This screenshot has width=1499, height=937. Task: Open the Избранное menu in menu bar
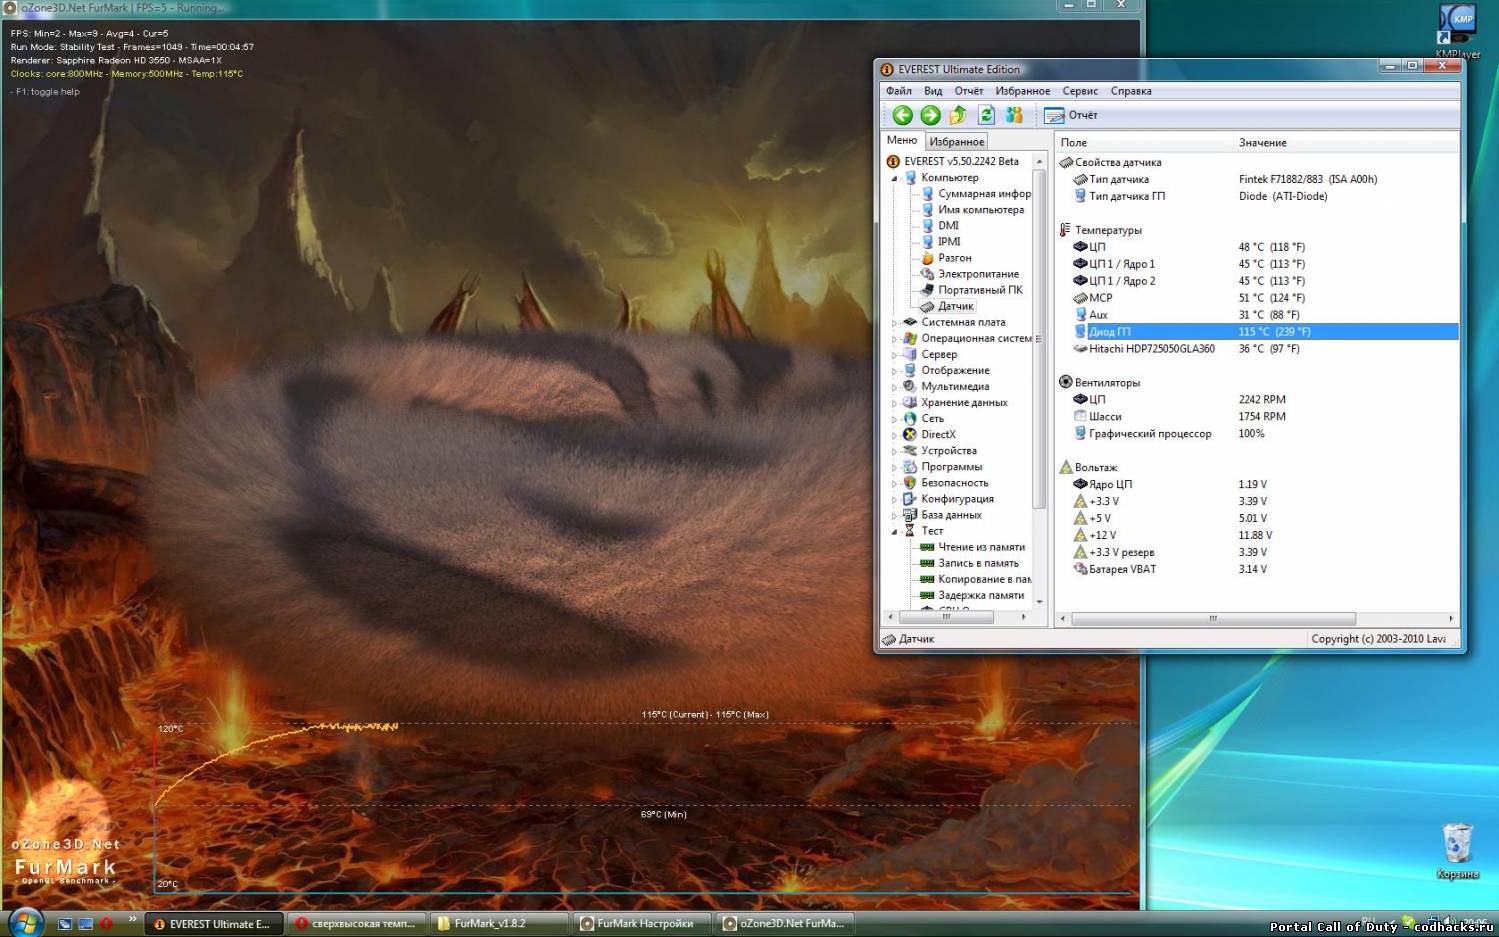1023,91
